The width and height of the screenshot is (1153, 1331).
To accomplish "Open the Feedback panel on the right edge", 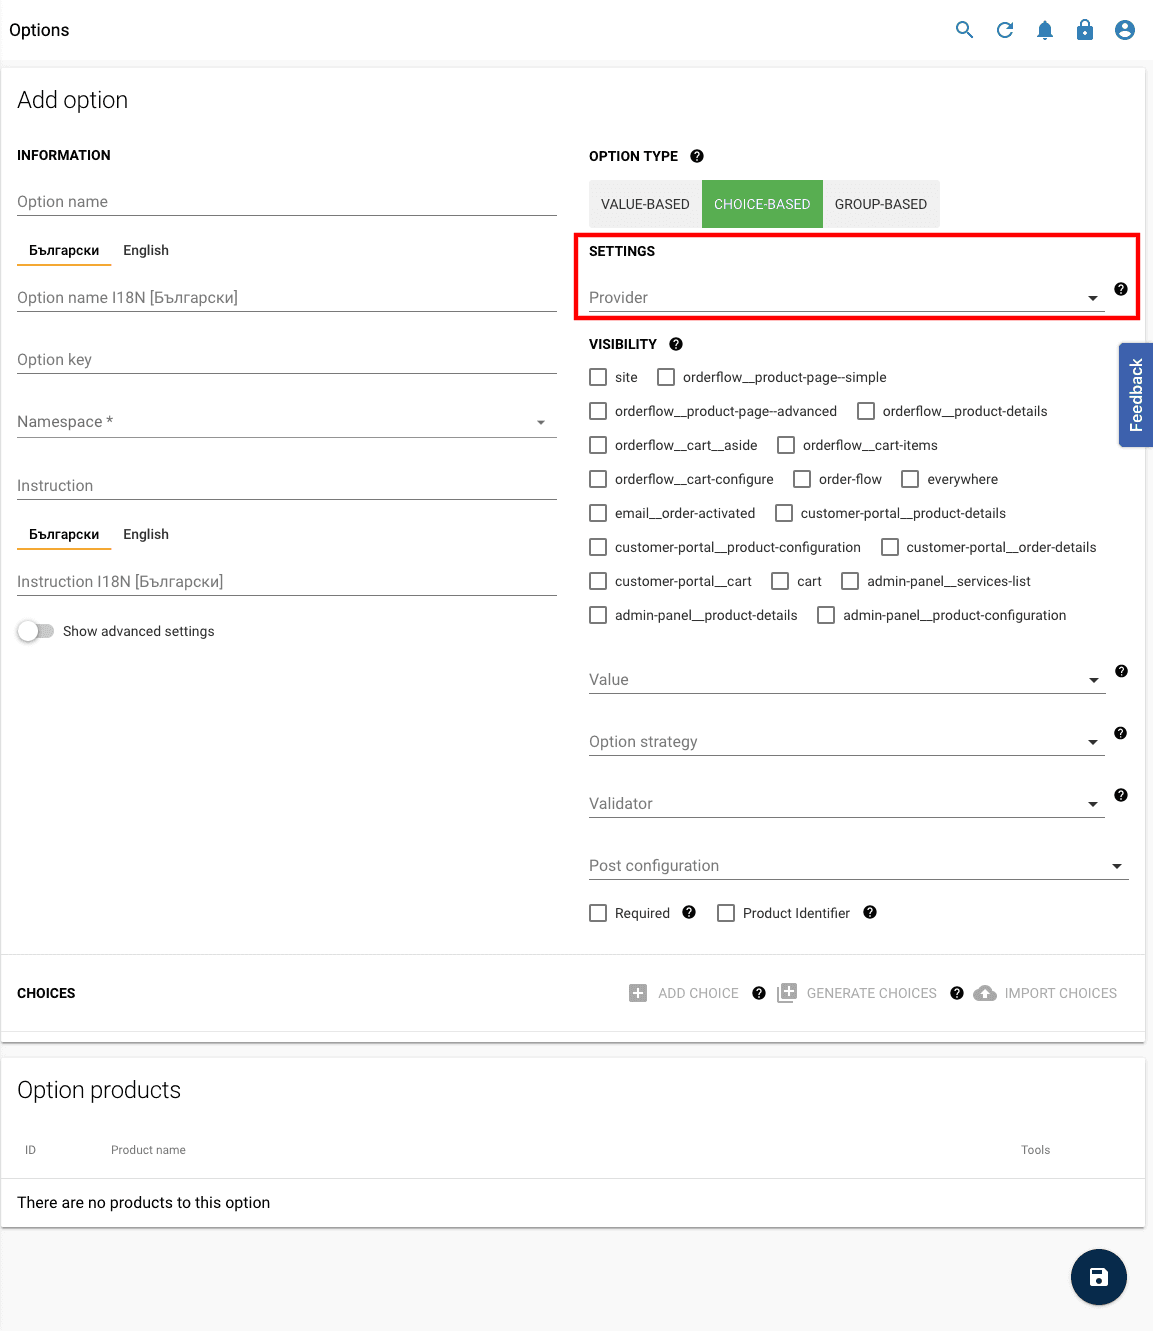I will [1135, 395].
